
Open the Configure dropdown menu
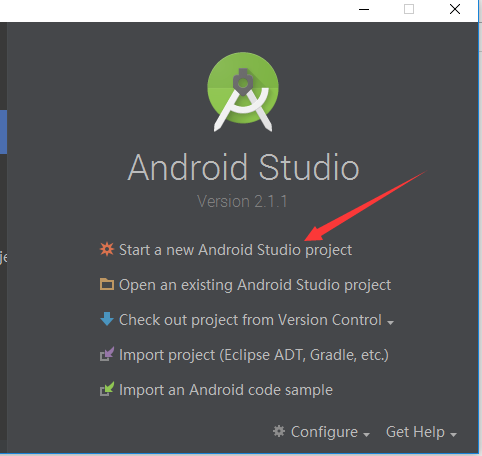[x=324, y=432]
